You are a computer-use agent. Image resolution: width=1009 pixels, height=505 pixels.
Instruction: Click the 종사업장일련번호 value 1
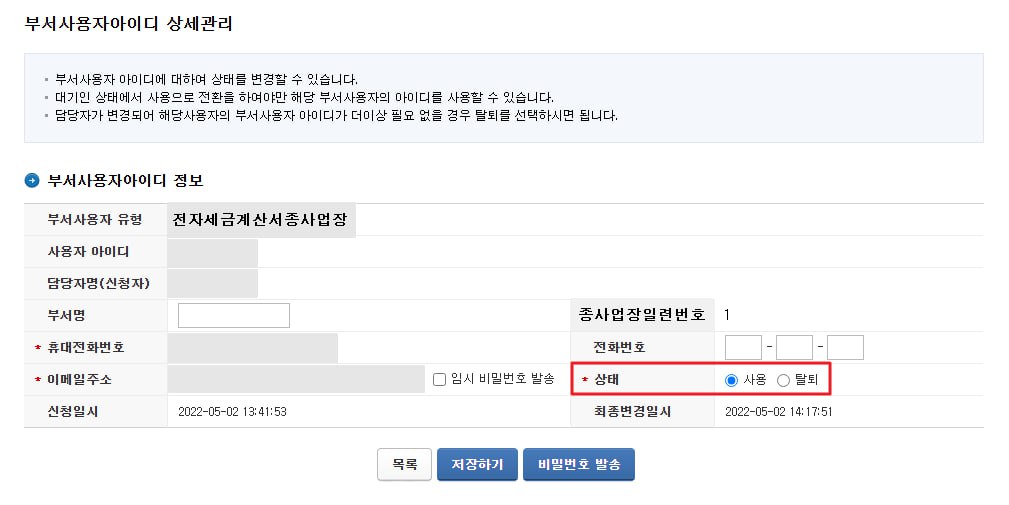(x=727, y=315)
